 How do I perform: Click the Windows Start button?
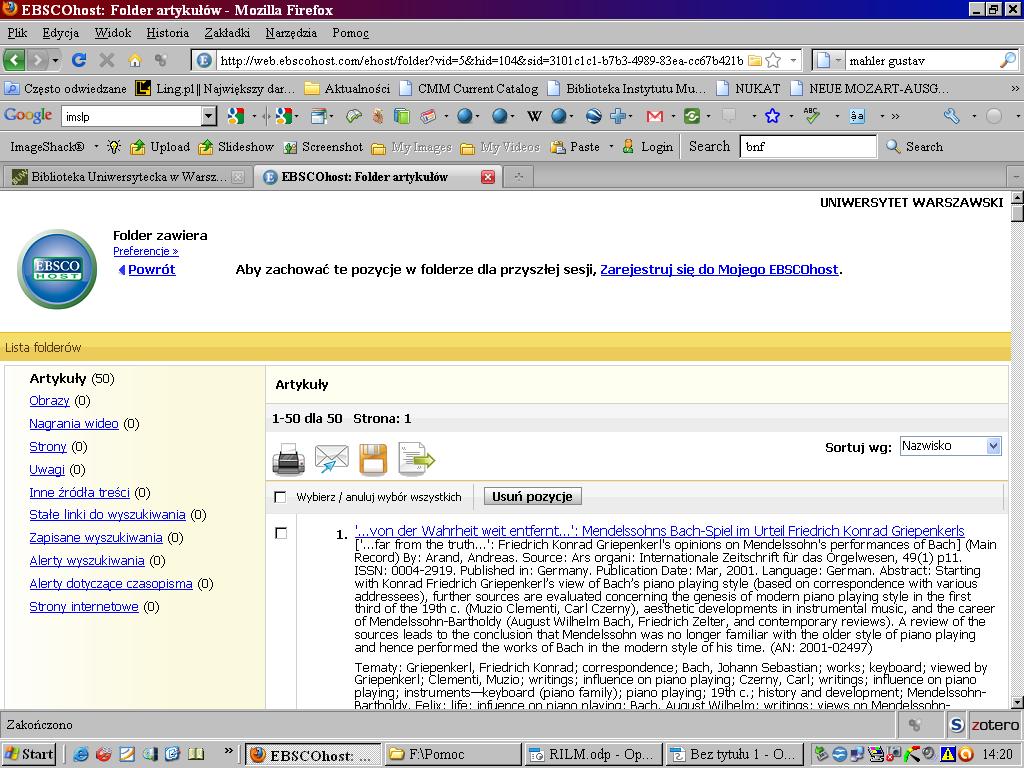click(29, 754)
